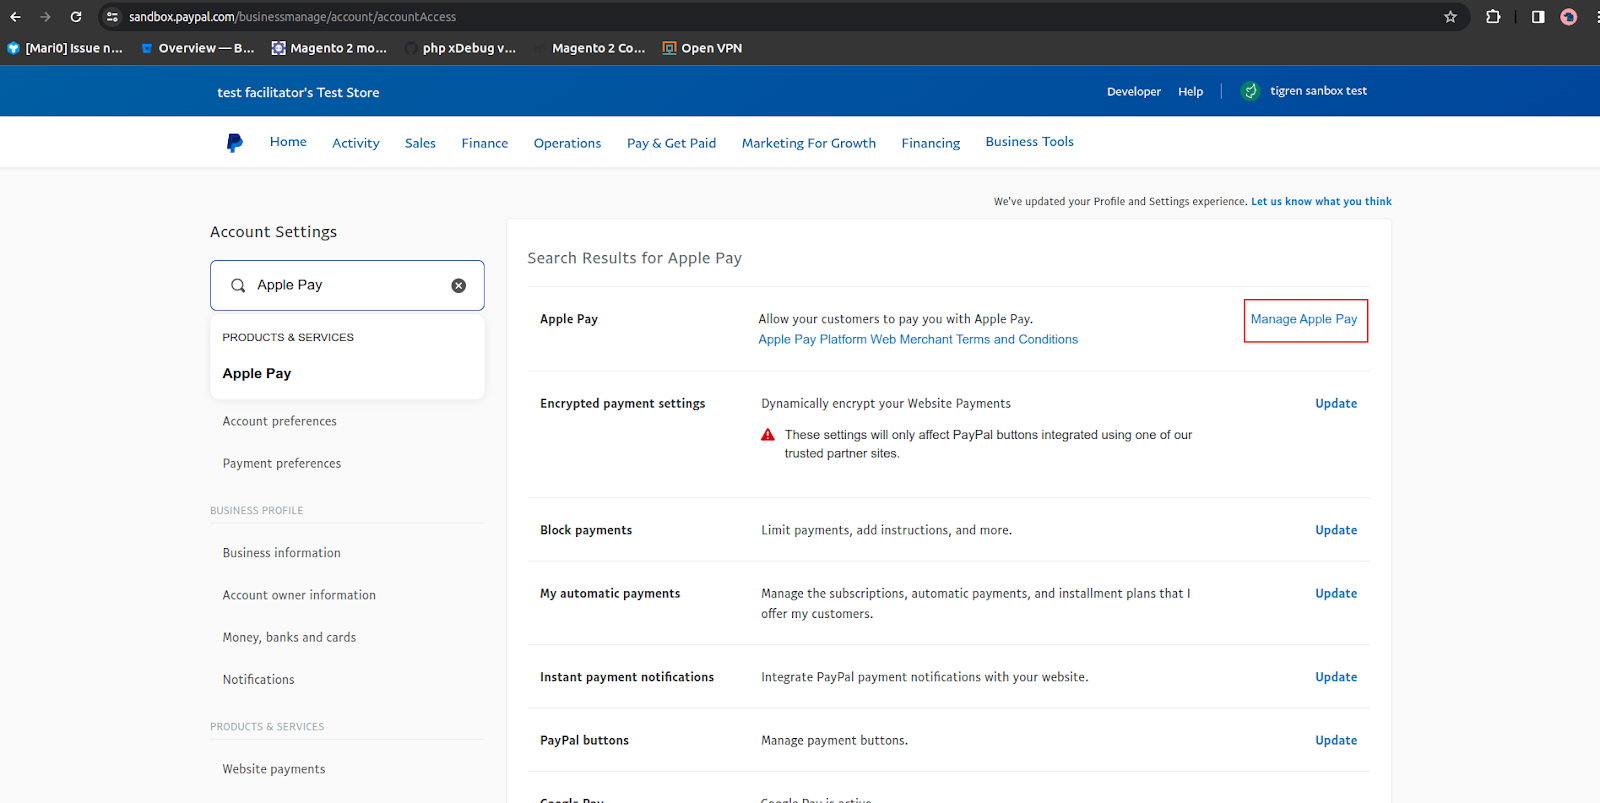Toggle the browser side panel icon
Screen dimensions: 1600x803
pyautogui.click(x=1538, y=17)
